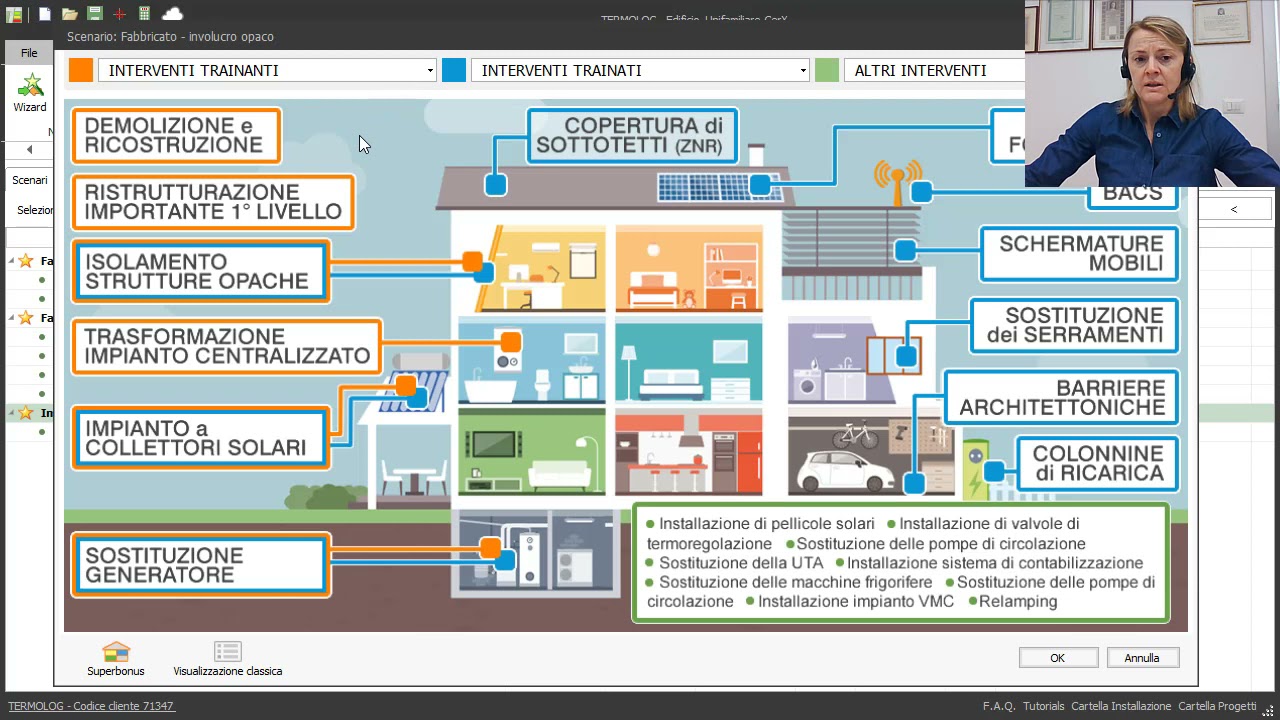Open the File menu

(x=29, y=53)
